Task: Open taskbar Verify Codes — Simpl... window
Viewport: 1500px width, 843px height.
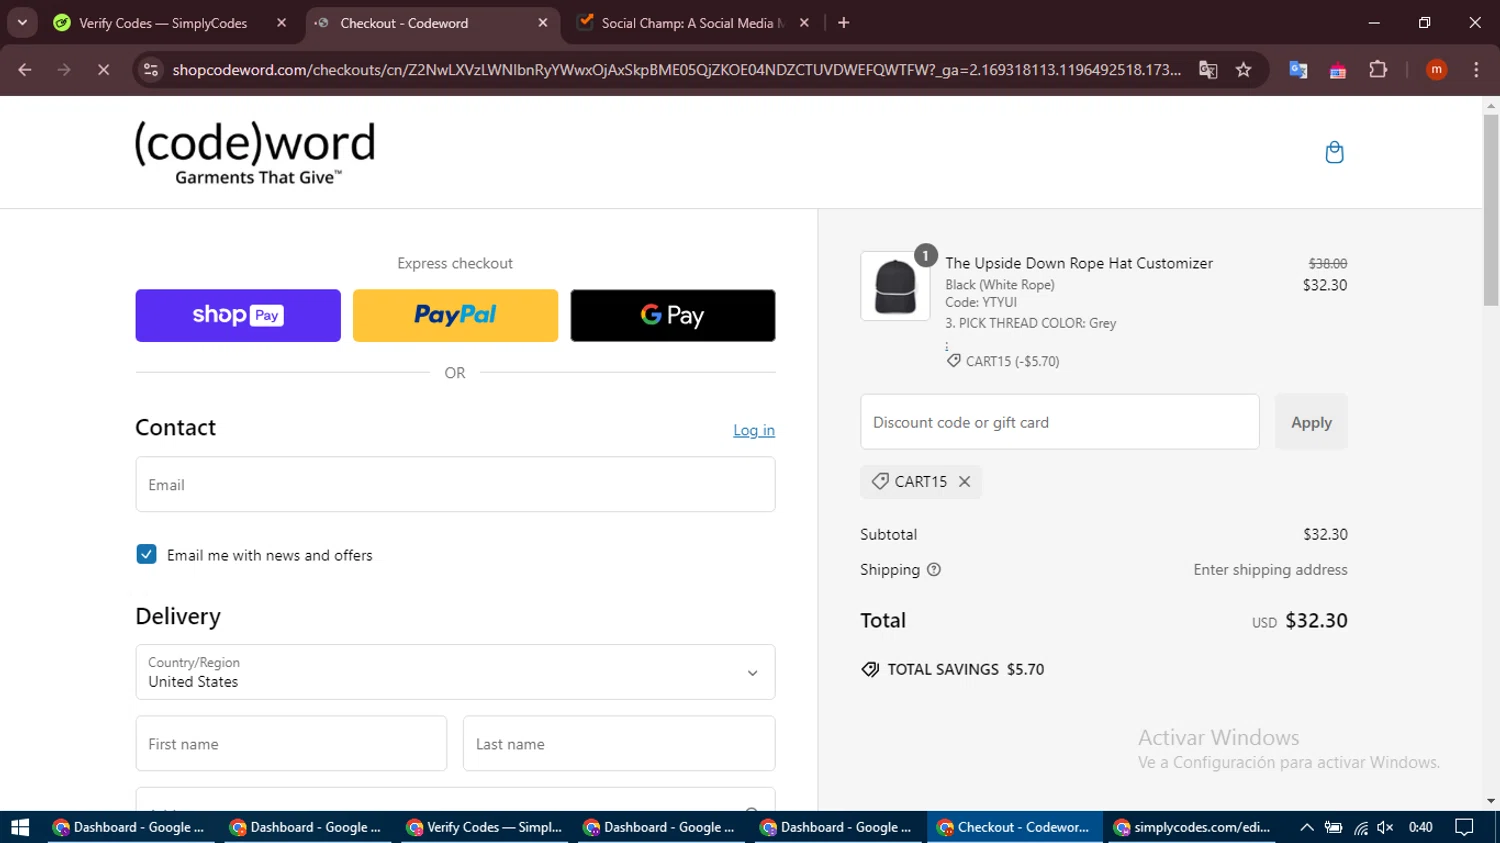Action: [484, 827]
